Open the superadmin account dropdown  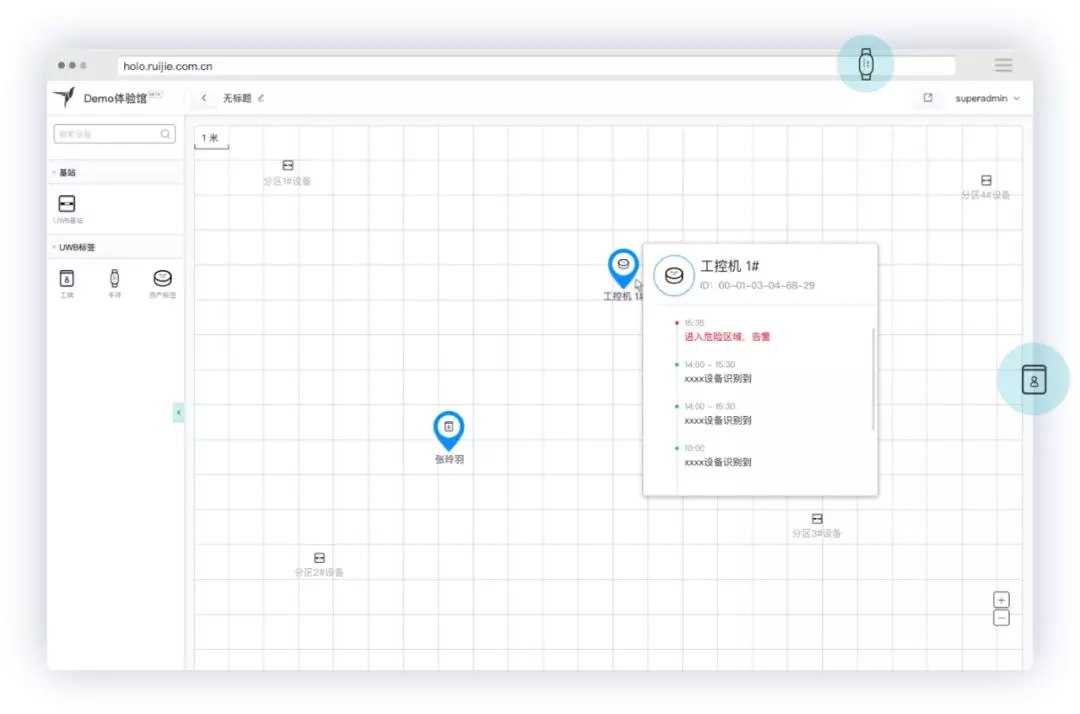pyautogui.click(x=987, y=98)
